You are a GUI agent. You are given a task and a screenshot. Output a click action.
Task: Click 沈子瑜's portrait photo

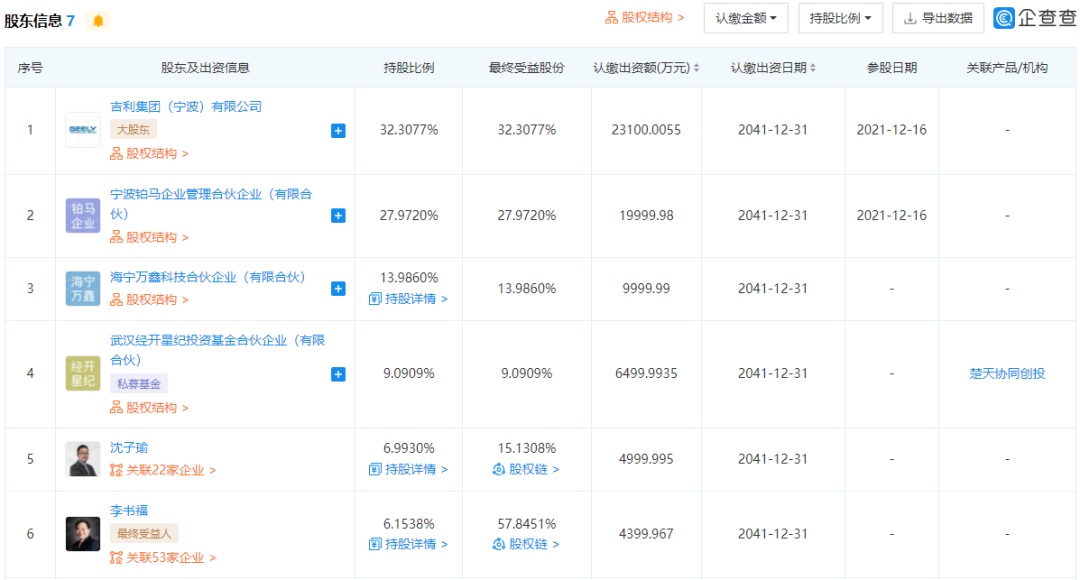[83, 459]
